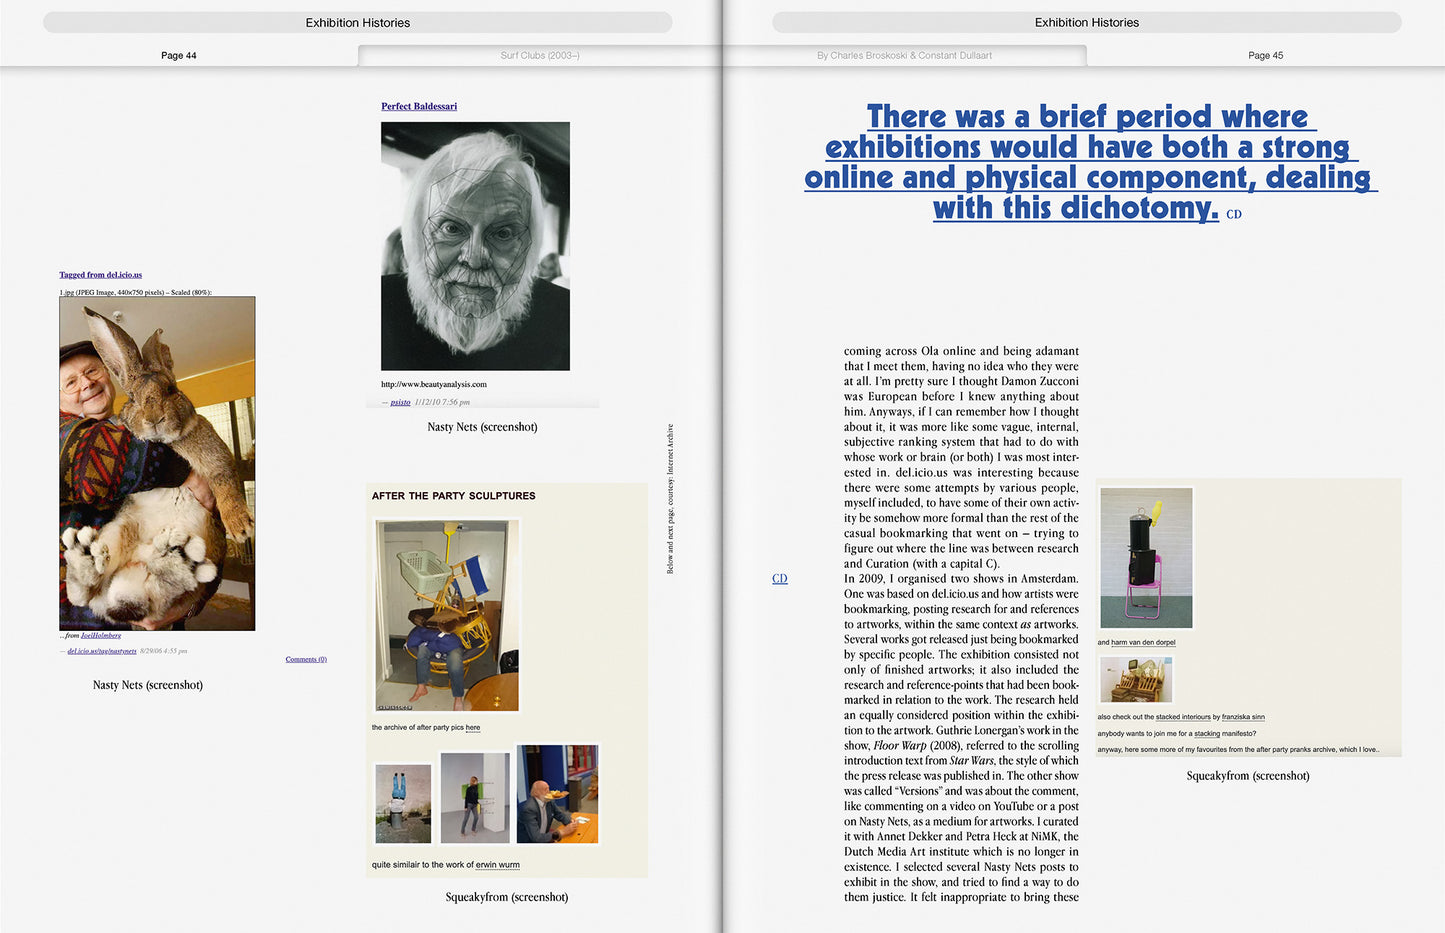The image size is (1445, 933).
Task: Open the franziska sinn link
Action: tap(1243, 717)
